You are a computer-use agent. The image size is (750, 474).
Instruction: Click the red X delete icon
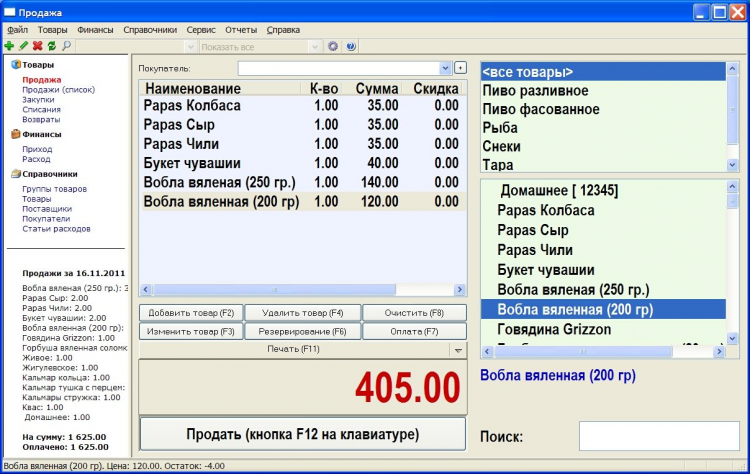pos(37,46)
